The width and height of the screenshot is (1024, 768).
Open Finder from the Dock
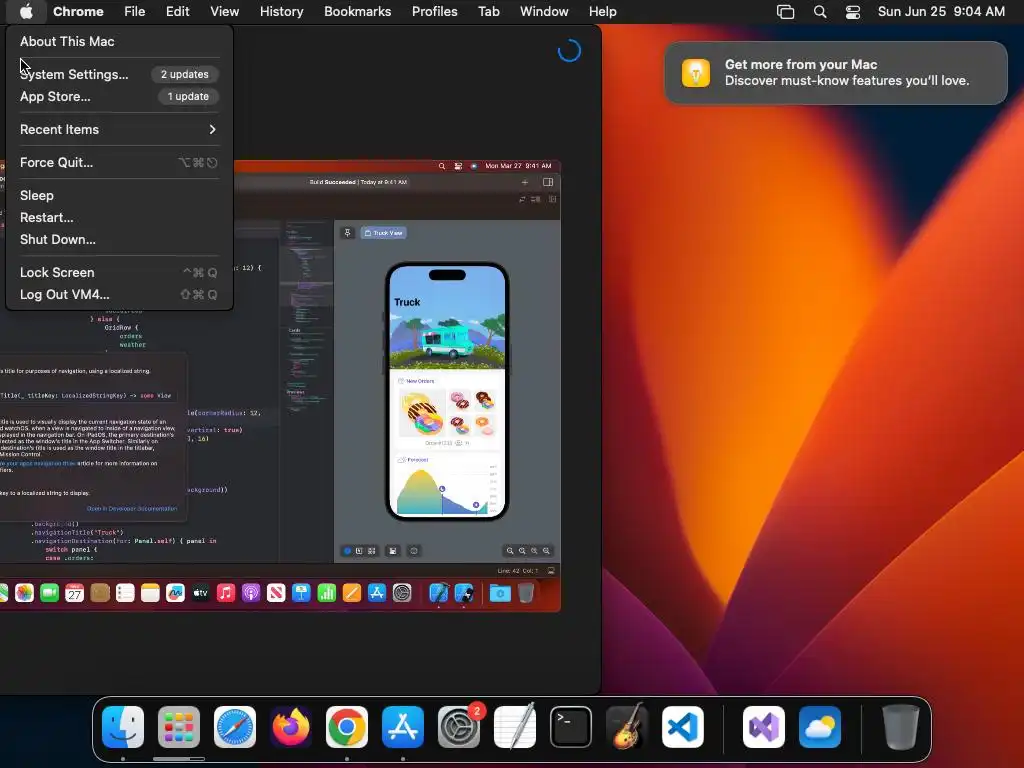click(123, 727)
